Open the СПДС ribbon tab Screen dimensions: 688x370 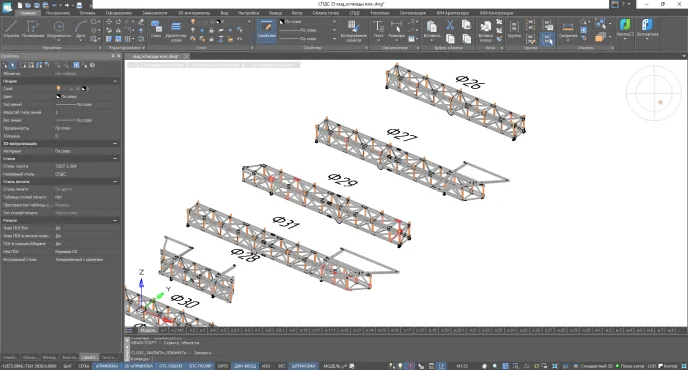click(355, 13)
